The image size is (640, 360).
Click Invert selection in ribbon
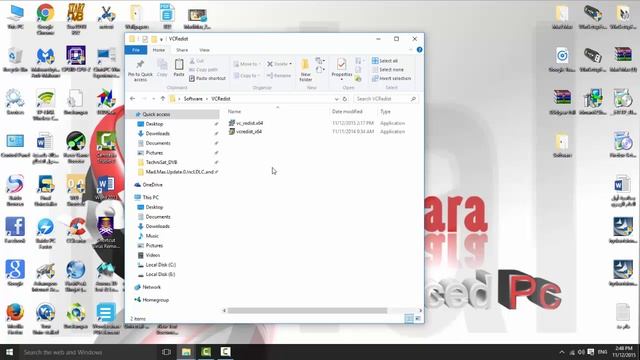tap(391, 78)
